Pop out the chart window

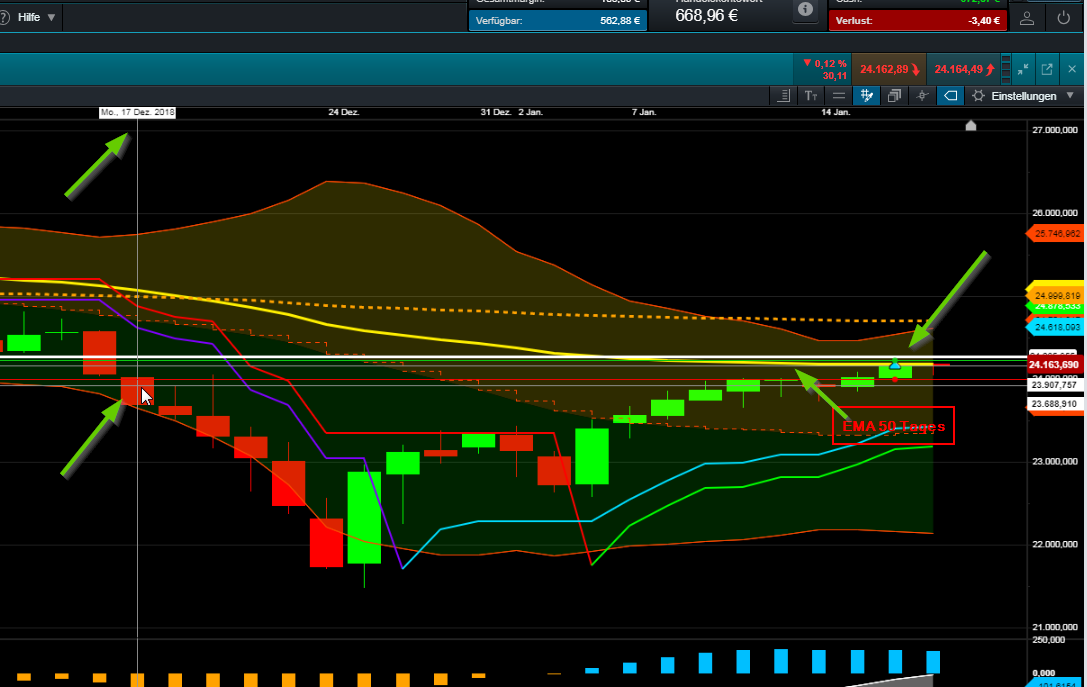point(1047,69)
